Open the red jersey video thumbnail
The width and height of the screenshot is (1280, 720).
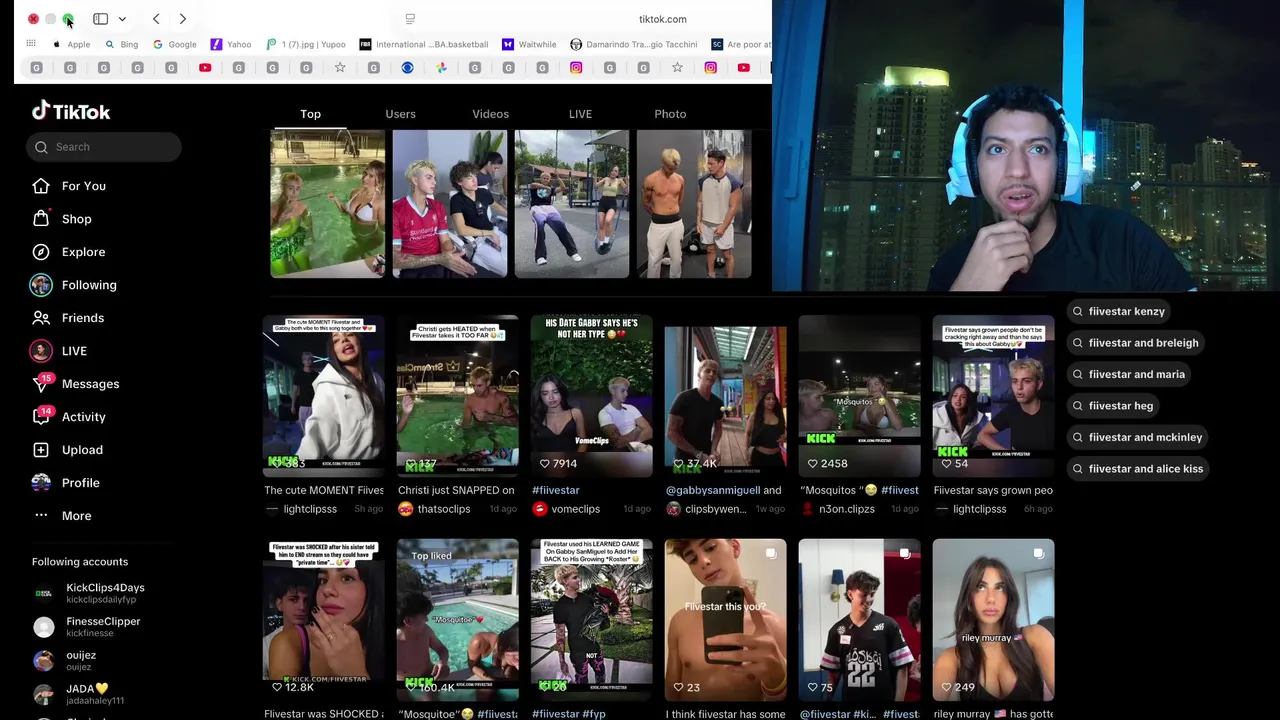(x=449, y=203)
